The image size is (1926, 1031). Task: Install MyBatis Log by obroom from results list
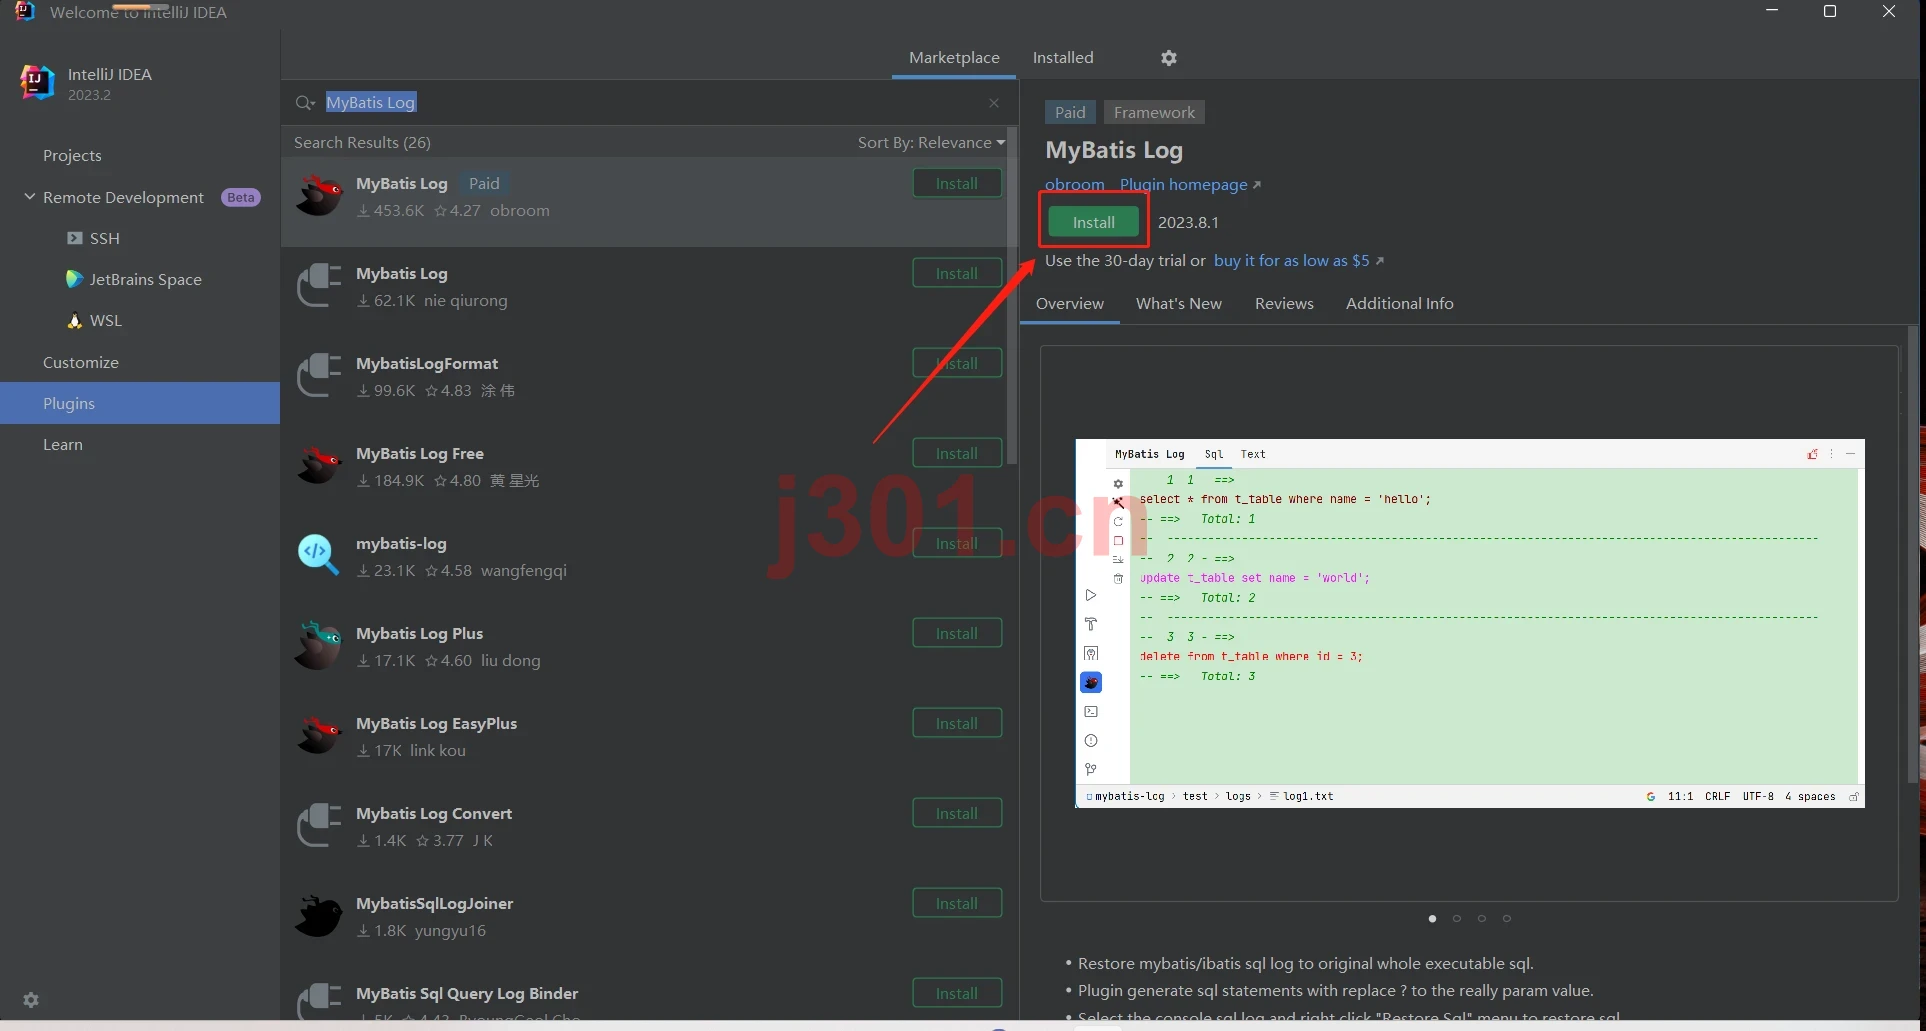pos(957,183)
